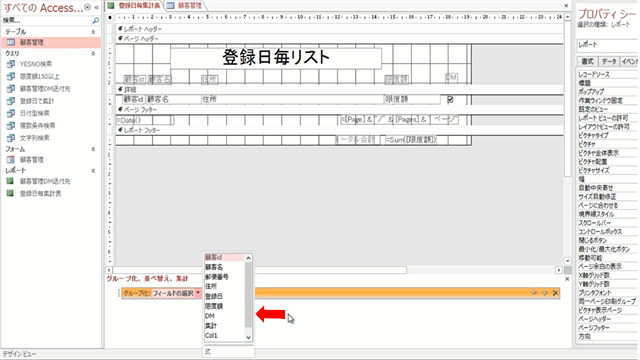Toggle the DM checkbox in detail section

[x=450, y=99]
